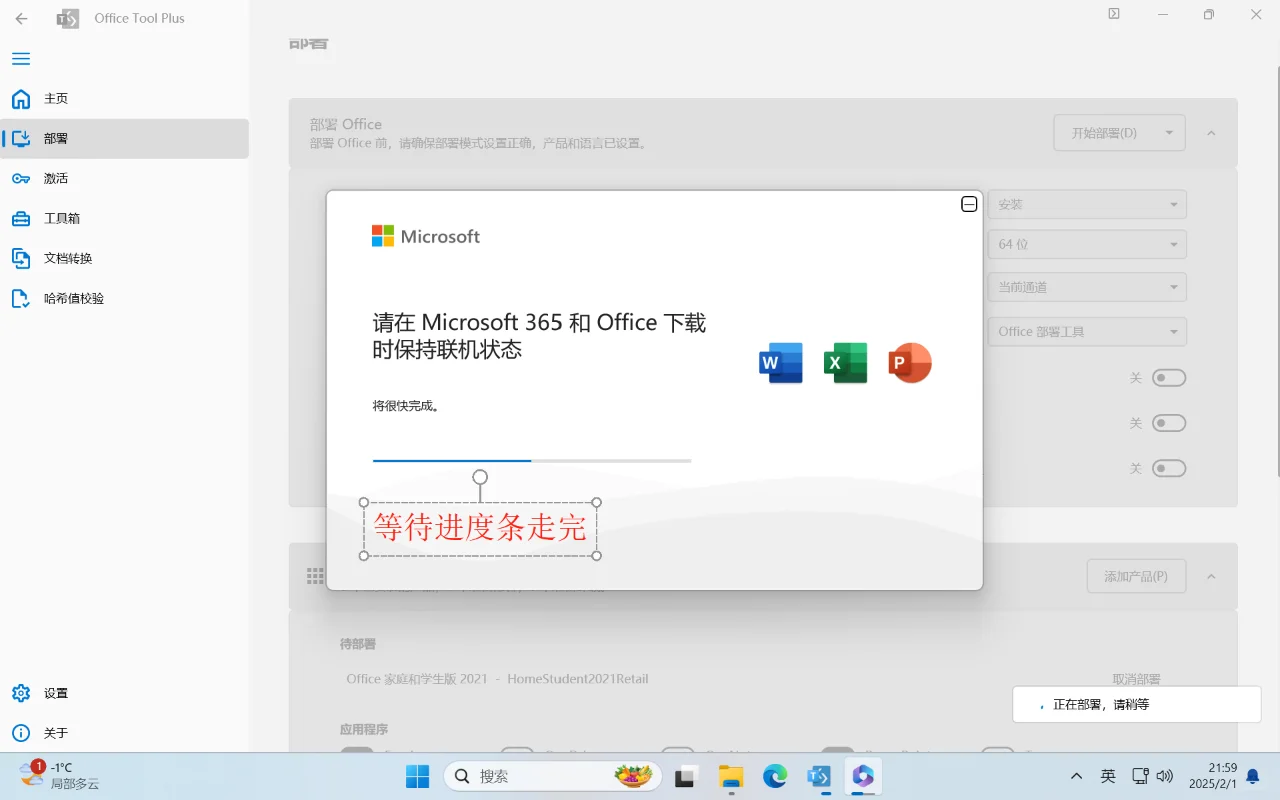Turn on the second 关 toggle
Screen dimensions: 1280x800
tap(1168, 423)
